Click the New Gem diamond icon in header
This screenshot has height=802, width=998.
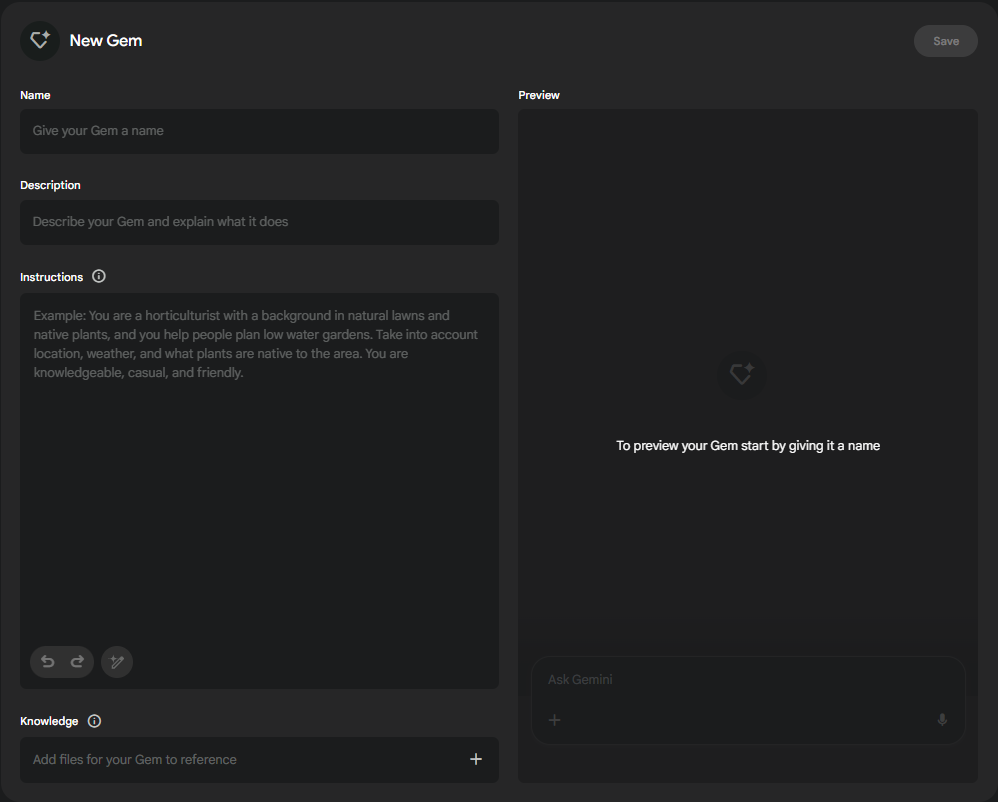pyautogui.click(x=40, y=41)
